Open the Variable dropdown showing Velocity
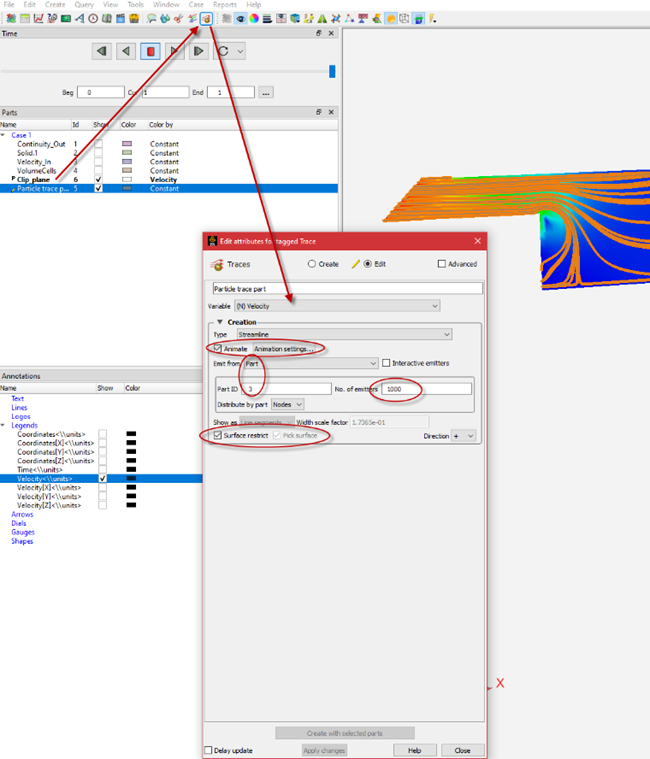The height and width of the screenshot is (759, 650). tap(337, 306)
